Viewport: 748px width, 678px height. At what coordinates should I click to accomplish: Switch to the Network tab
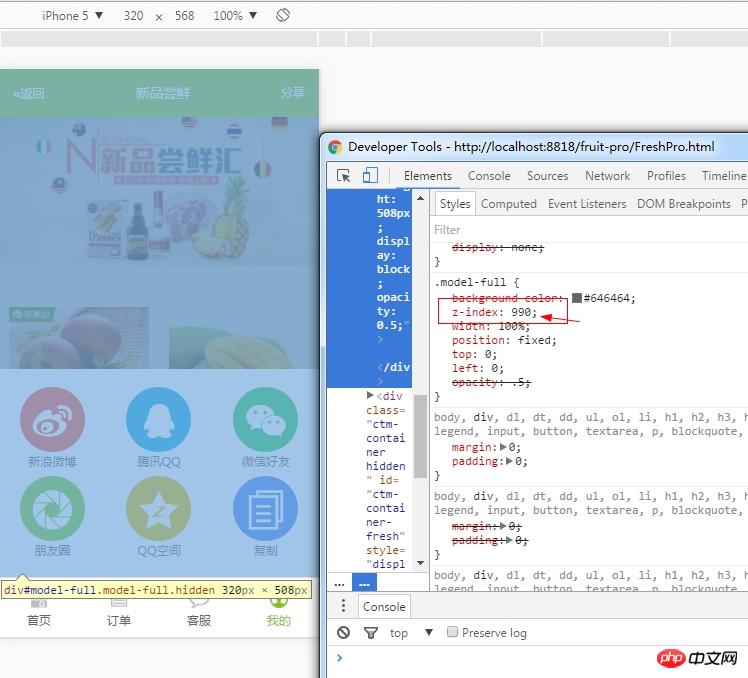607,176
